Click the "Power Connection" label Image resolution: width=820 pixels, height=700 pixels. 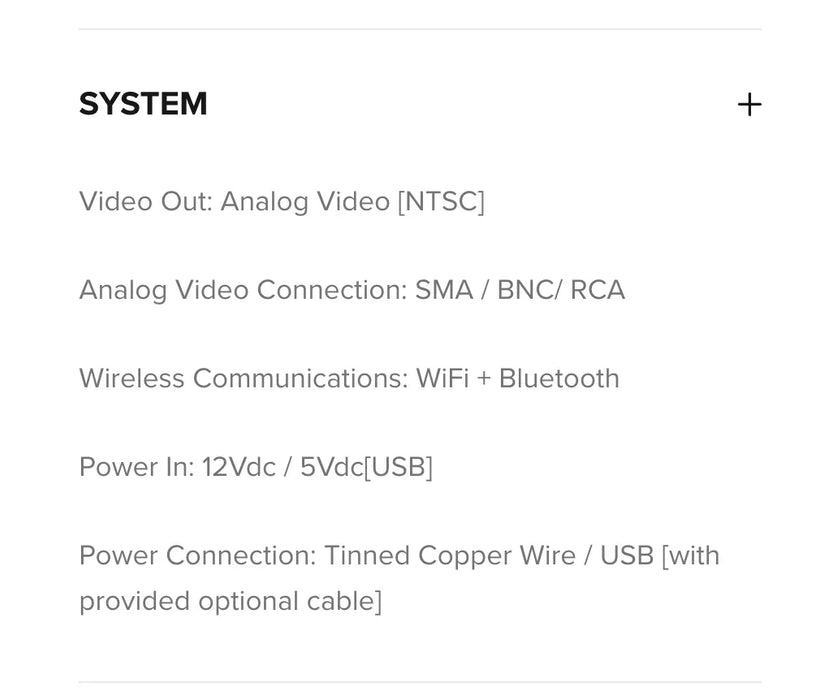(196, 555)
